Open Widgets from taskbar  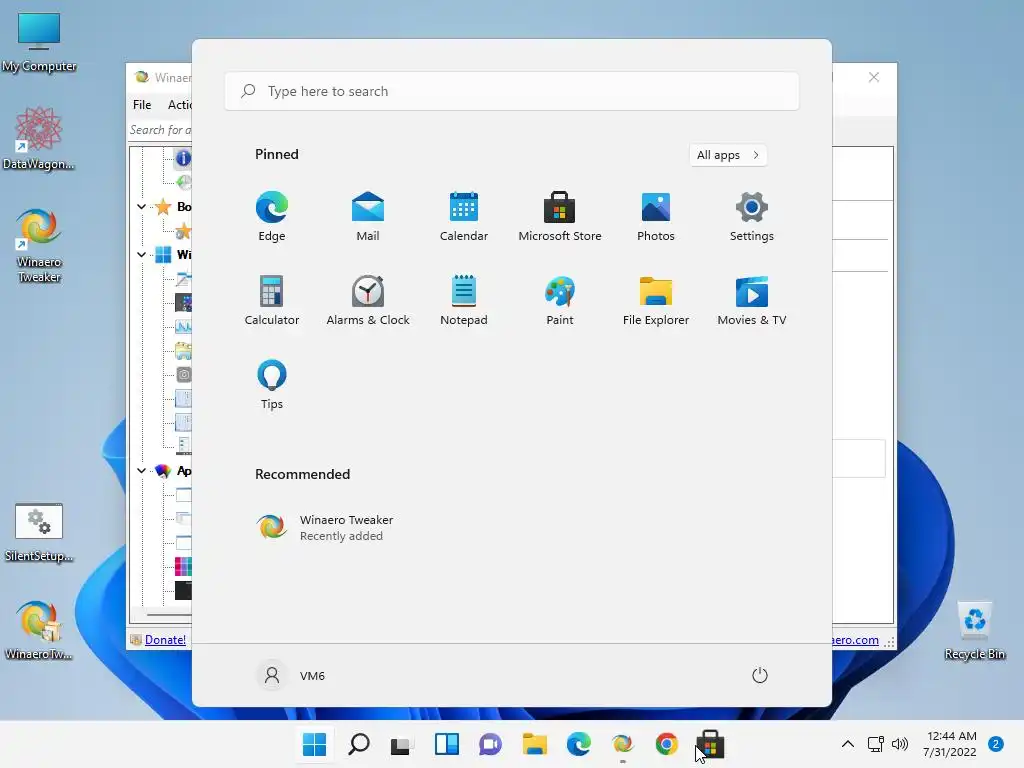coord(447,744)
